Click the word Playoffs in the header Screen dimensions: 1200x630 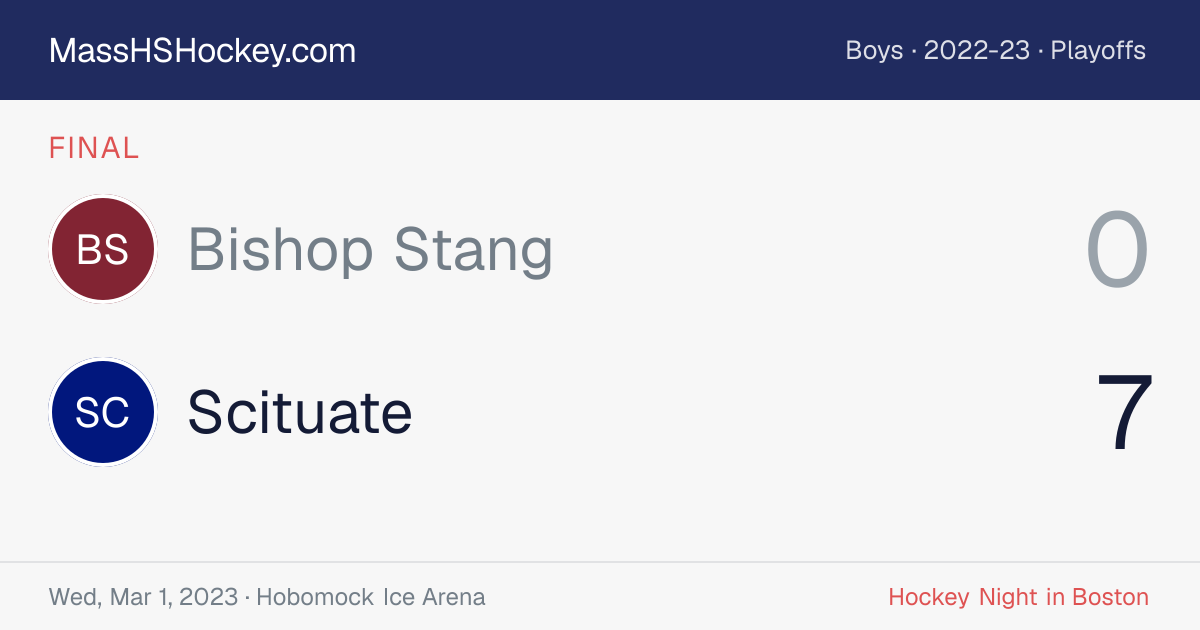pyautogui.click(x=1098, y=50)
